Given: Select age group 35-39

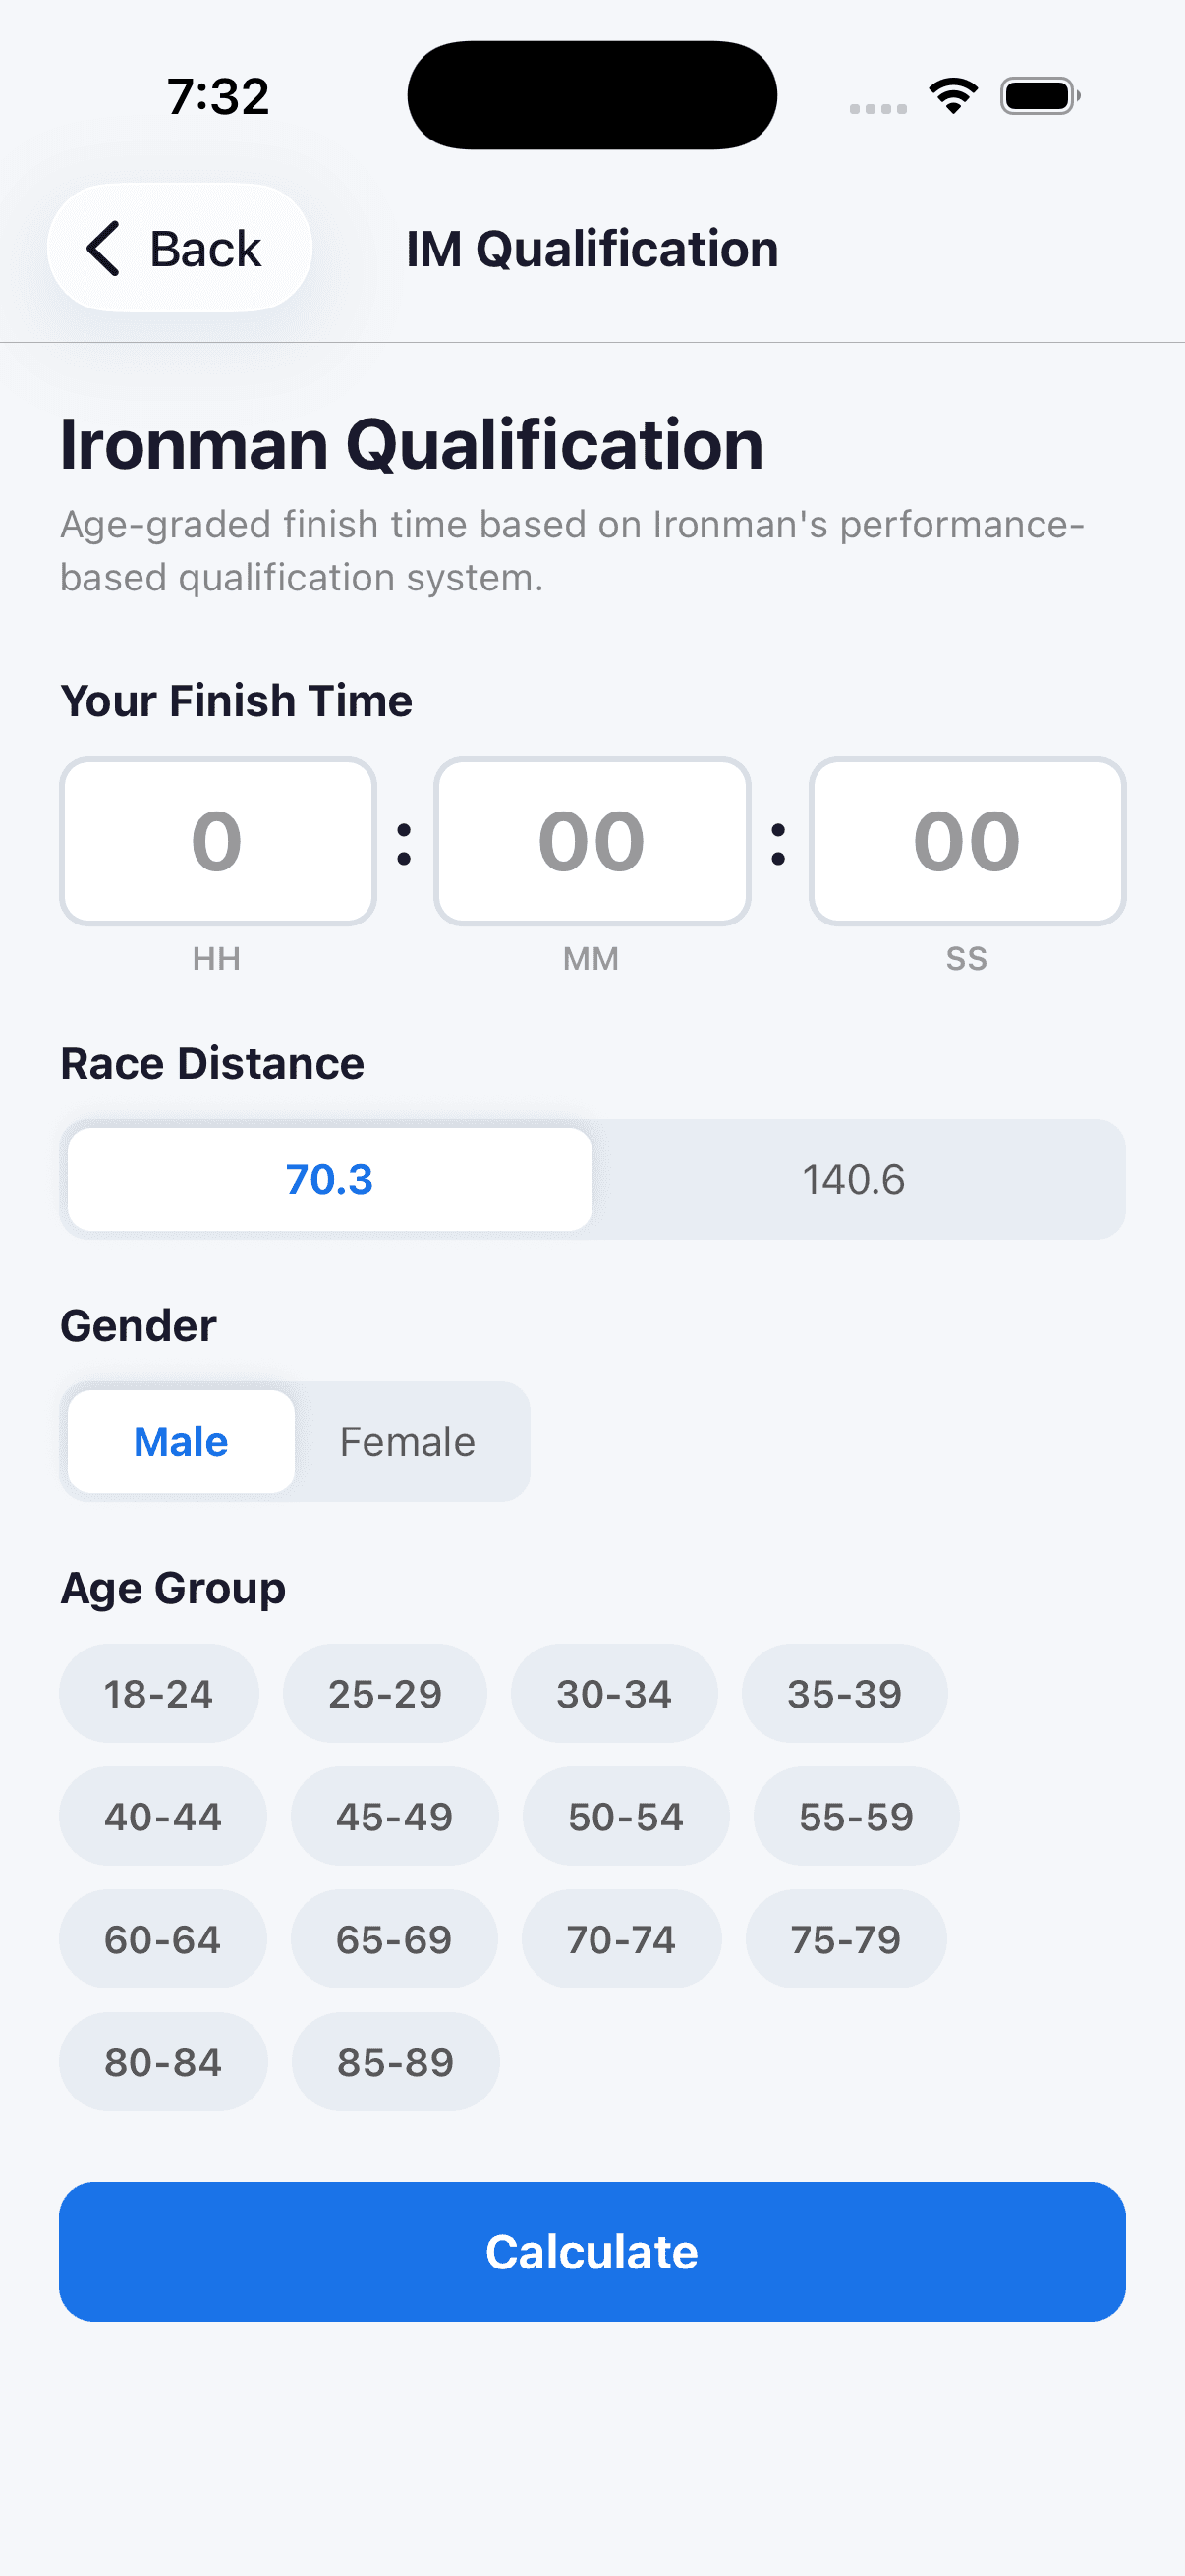Looking at the screenshot, I should click(x=845, y=1693).
